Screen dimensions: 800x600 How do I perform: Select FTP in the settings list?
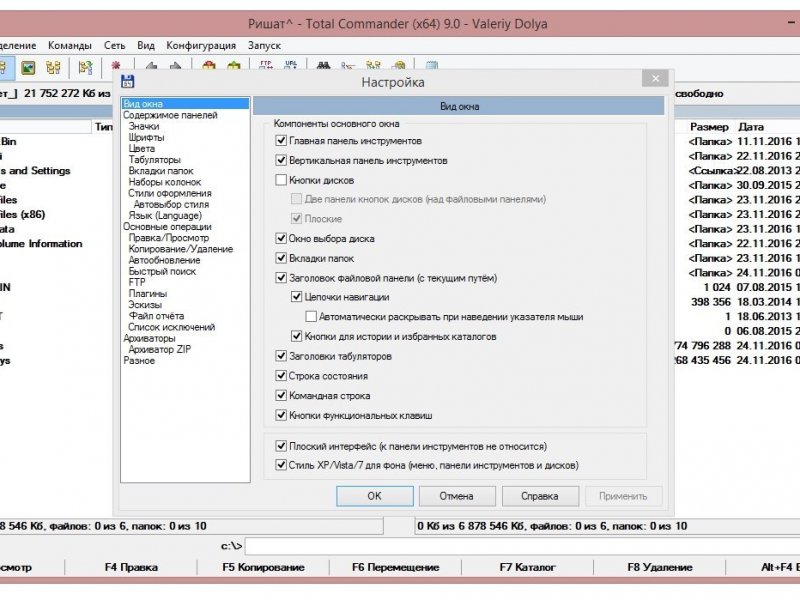(137, 283)
